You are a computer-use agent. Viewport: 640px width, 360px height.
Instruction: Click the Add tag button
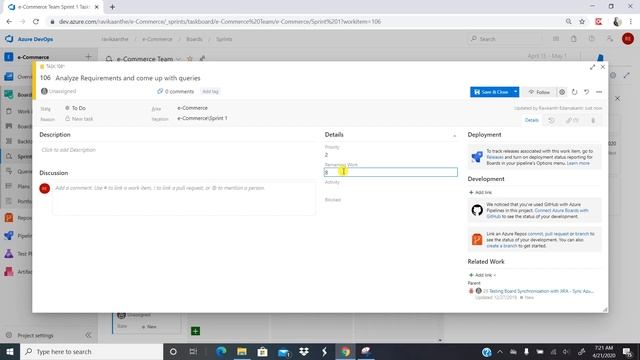210,91
